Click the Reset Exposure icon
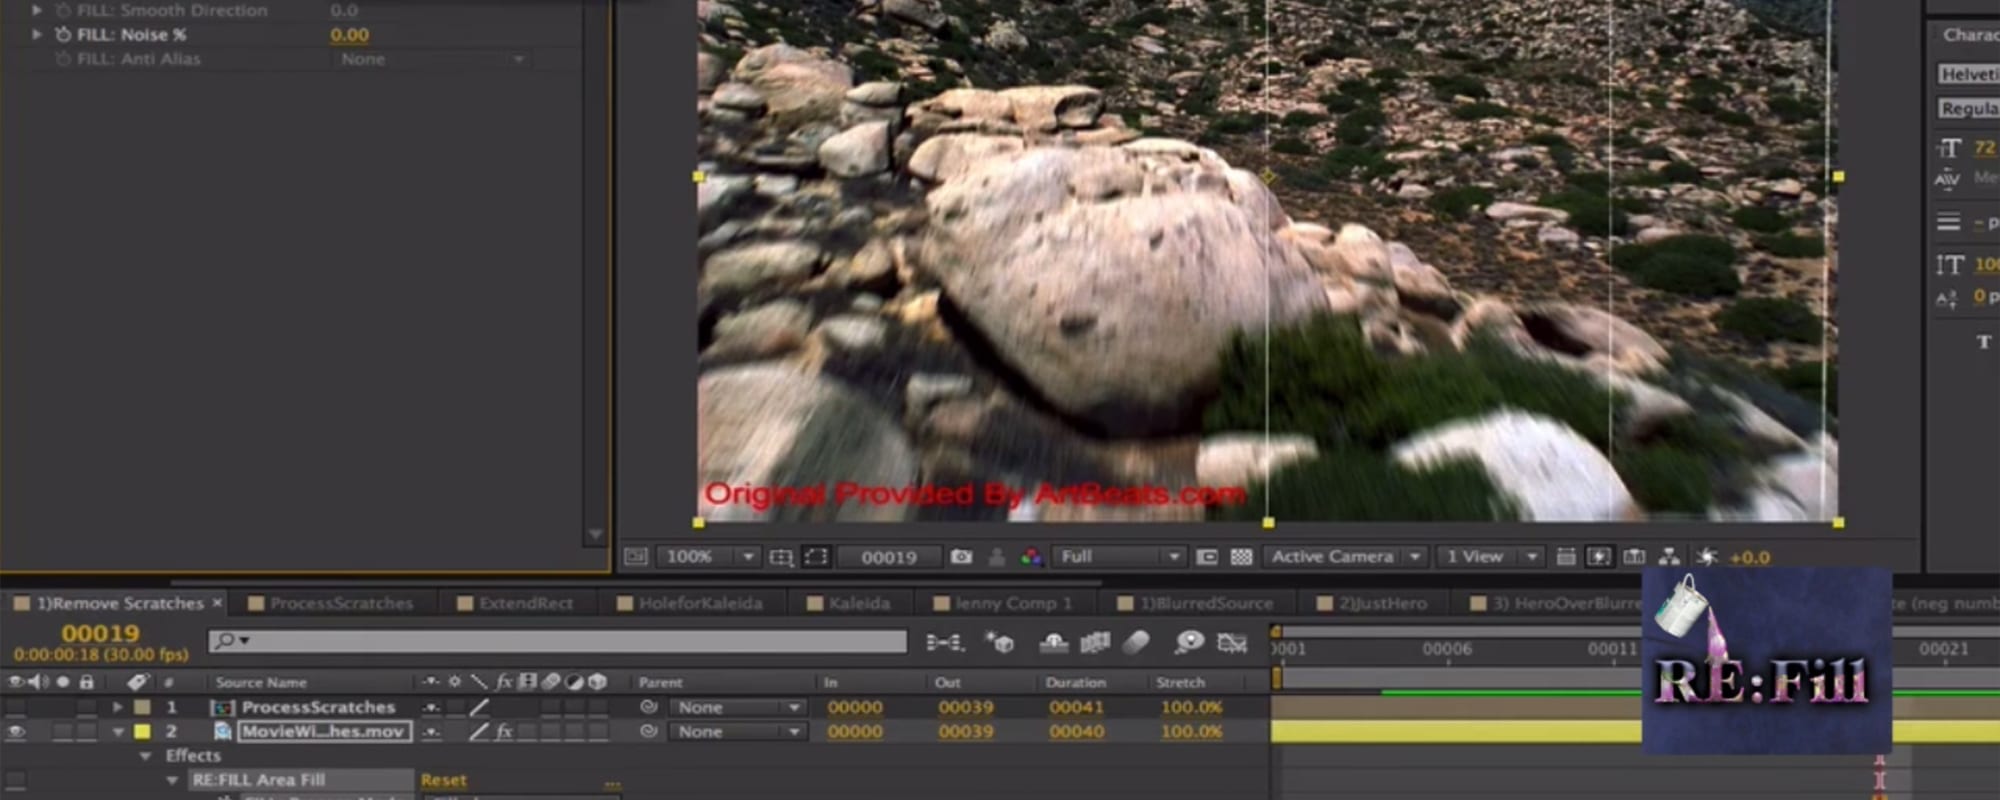 point(1707,557)
